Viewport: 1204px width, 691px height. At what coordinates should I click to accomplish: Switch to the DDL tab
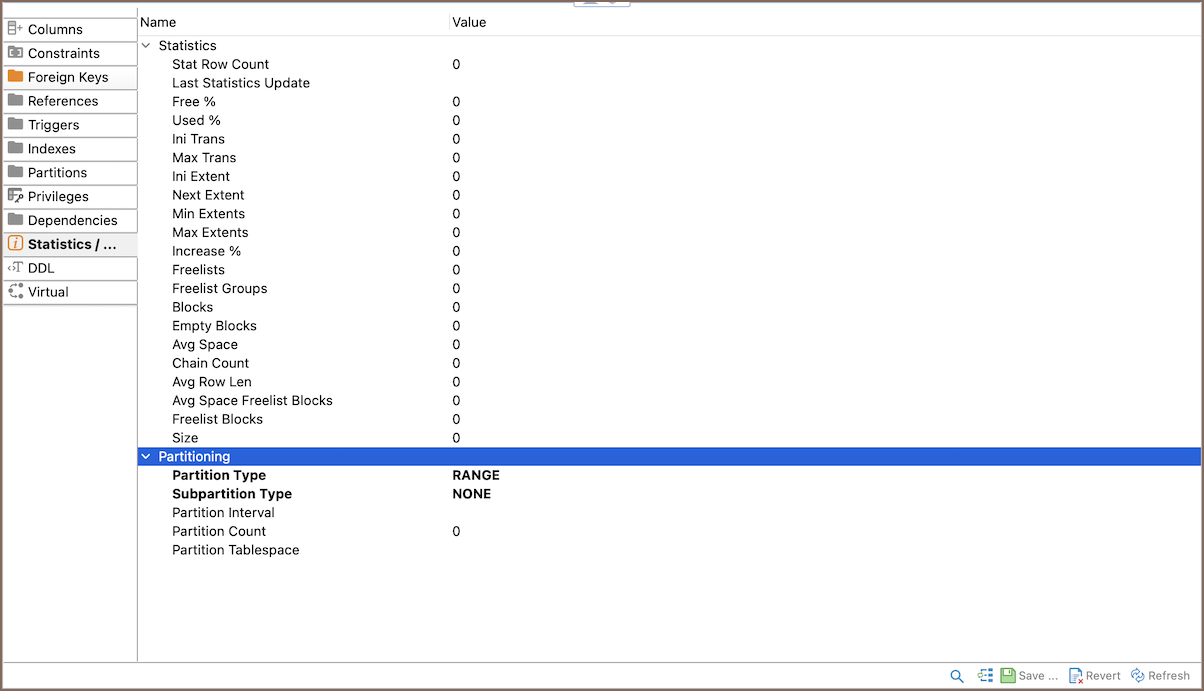[41, 268]
